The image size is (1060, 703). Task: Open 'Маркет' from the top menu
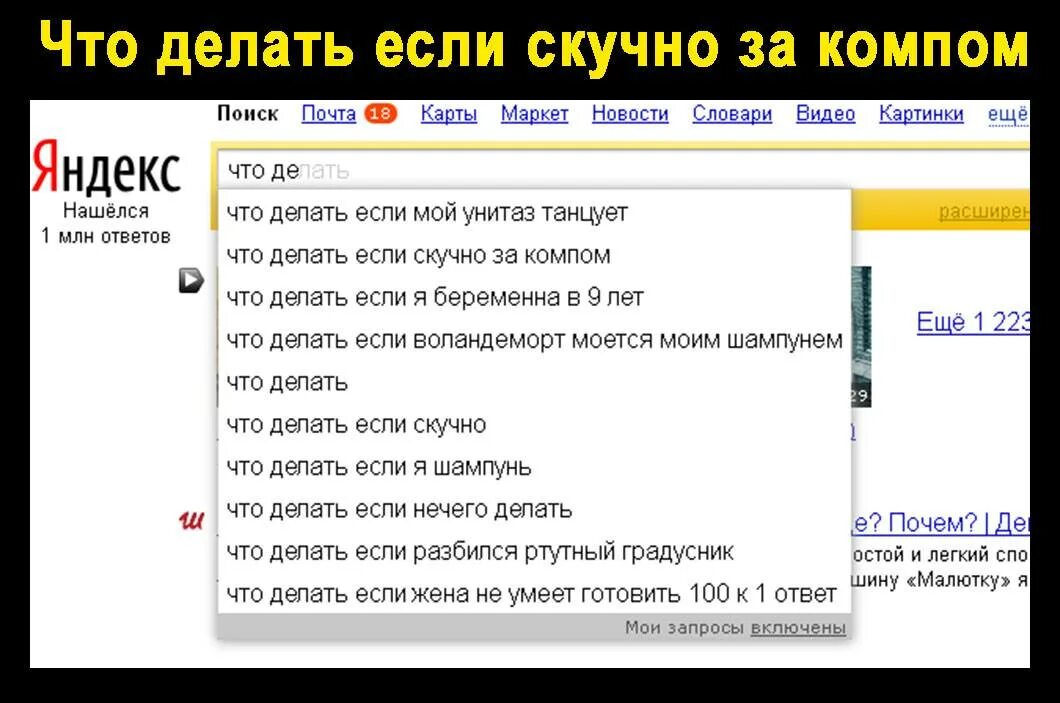(x=534, y=114)
